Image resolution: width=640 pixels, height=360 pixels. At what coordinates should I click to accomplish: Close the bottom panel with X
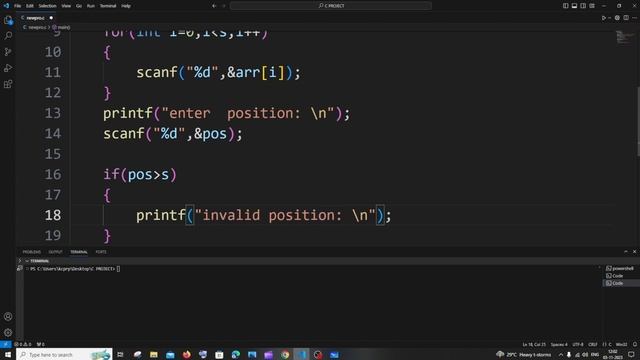634,252
